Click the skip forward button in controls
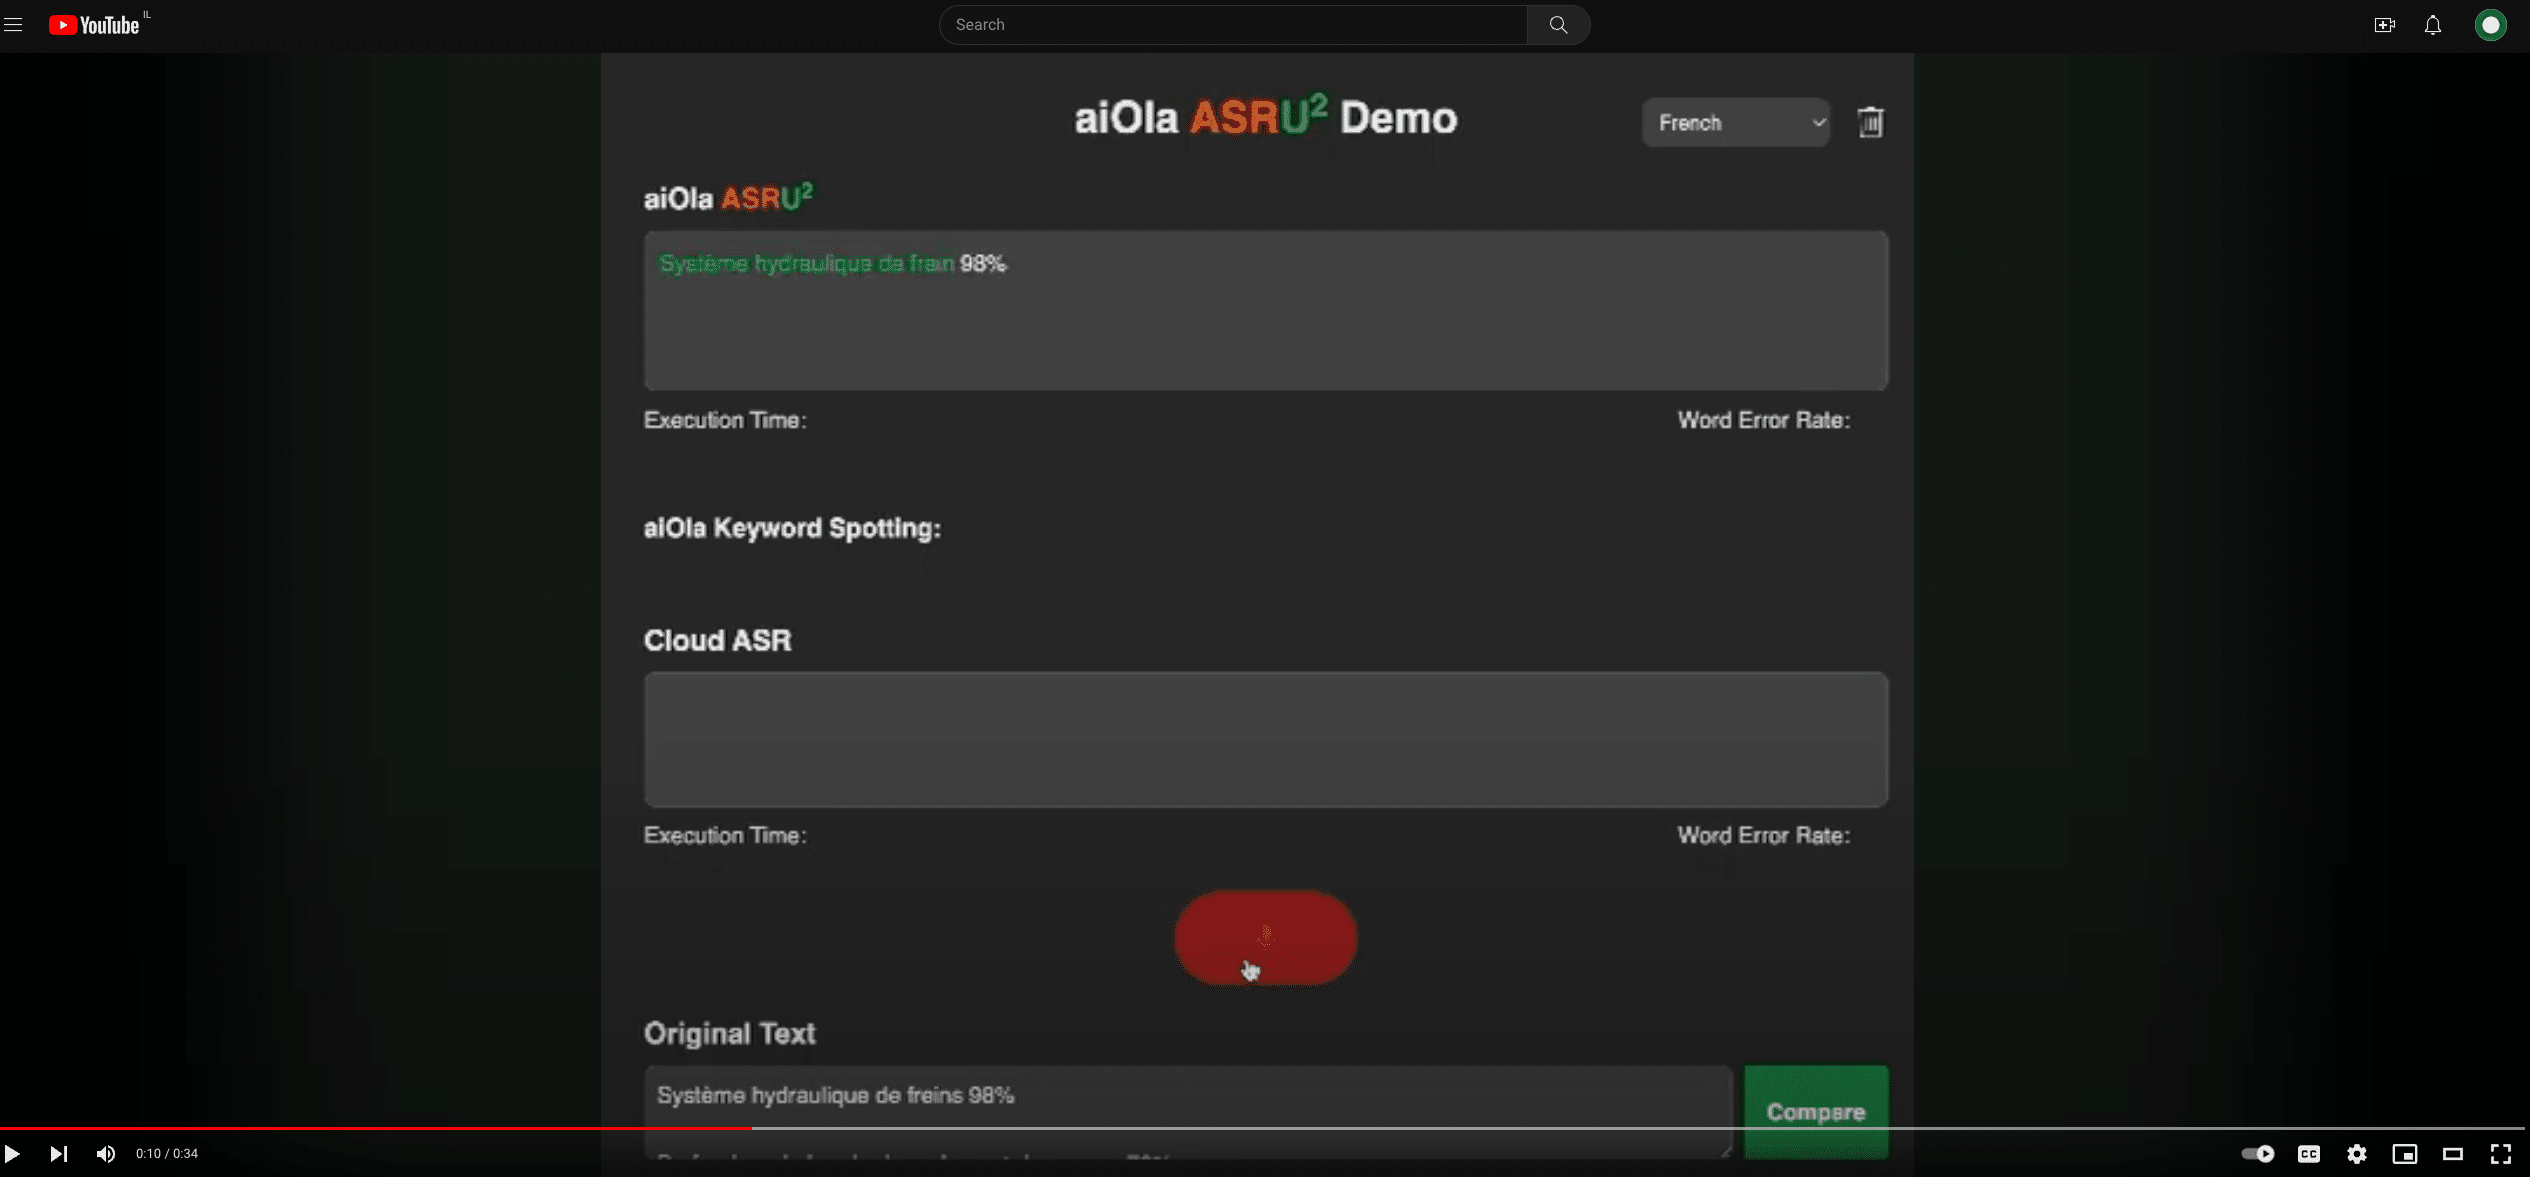Screen dimensions: 2530x1177 (56, 1153)
